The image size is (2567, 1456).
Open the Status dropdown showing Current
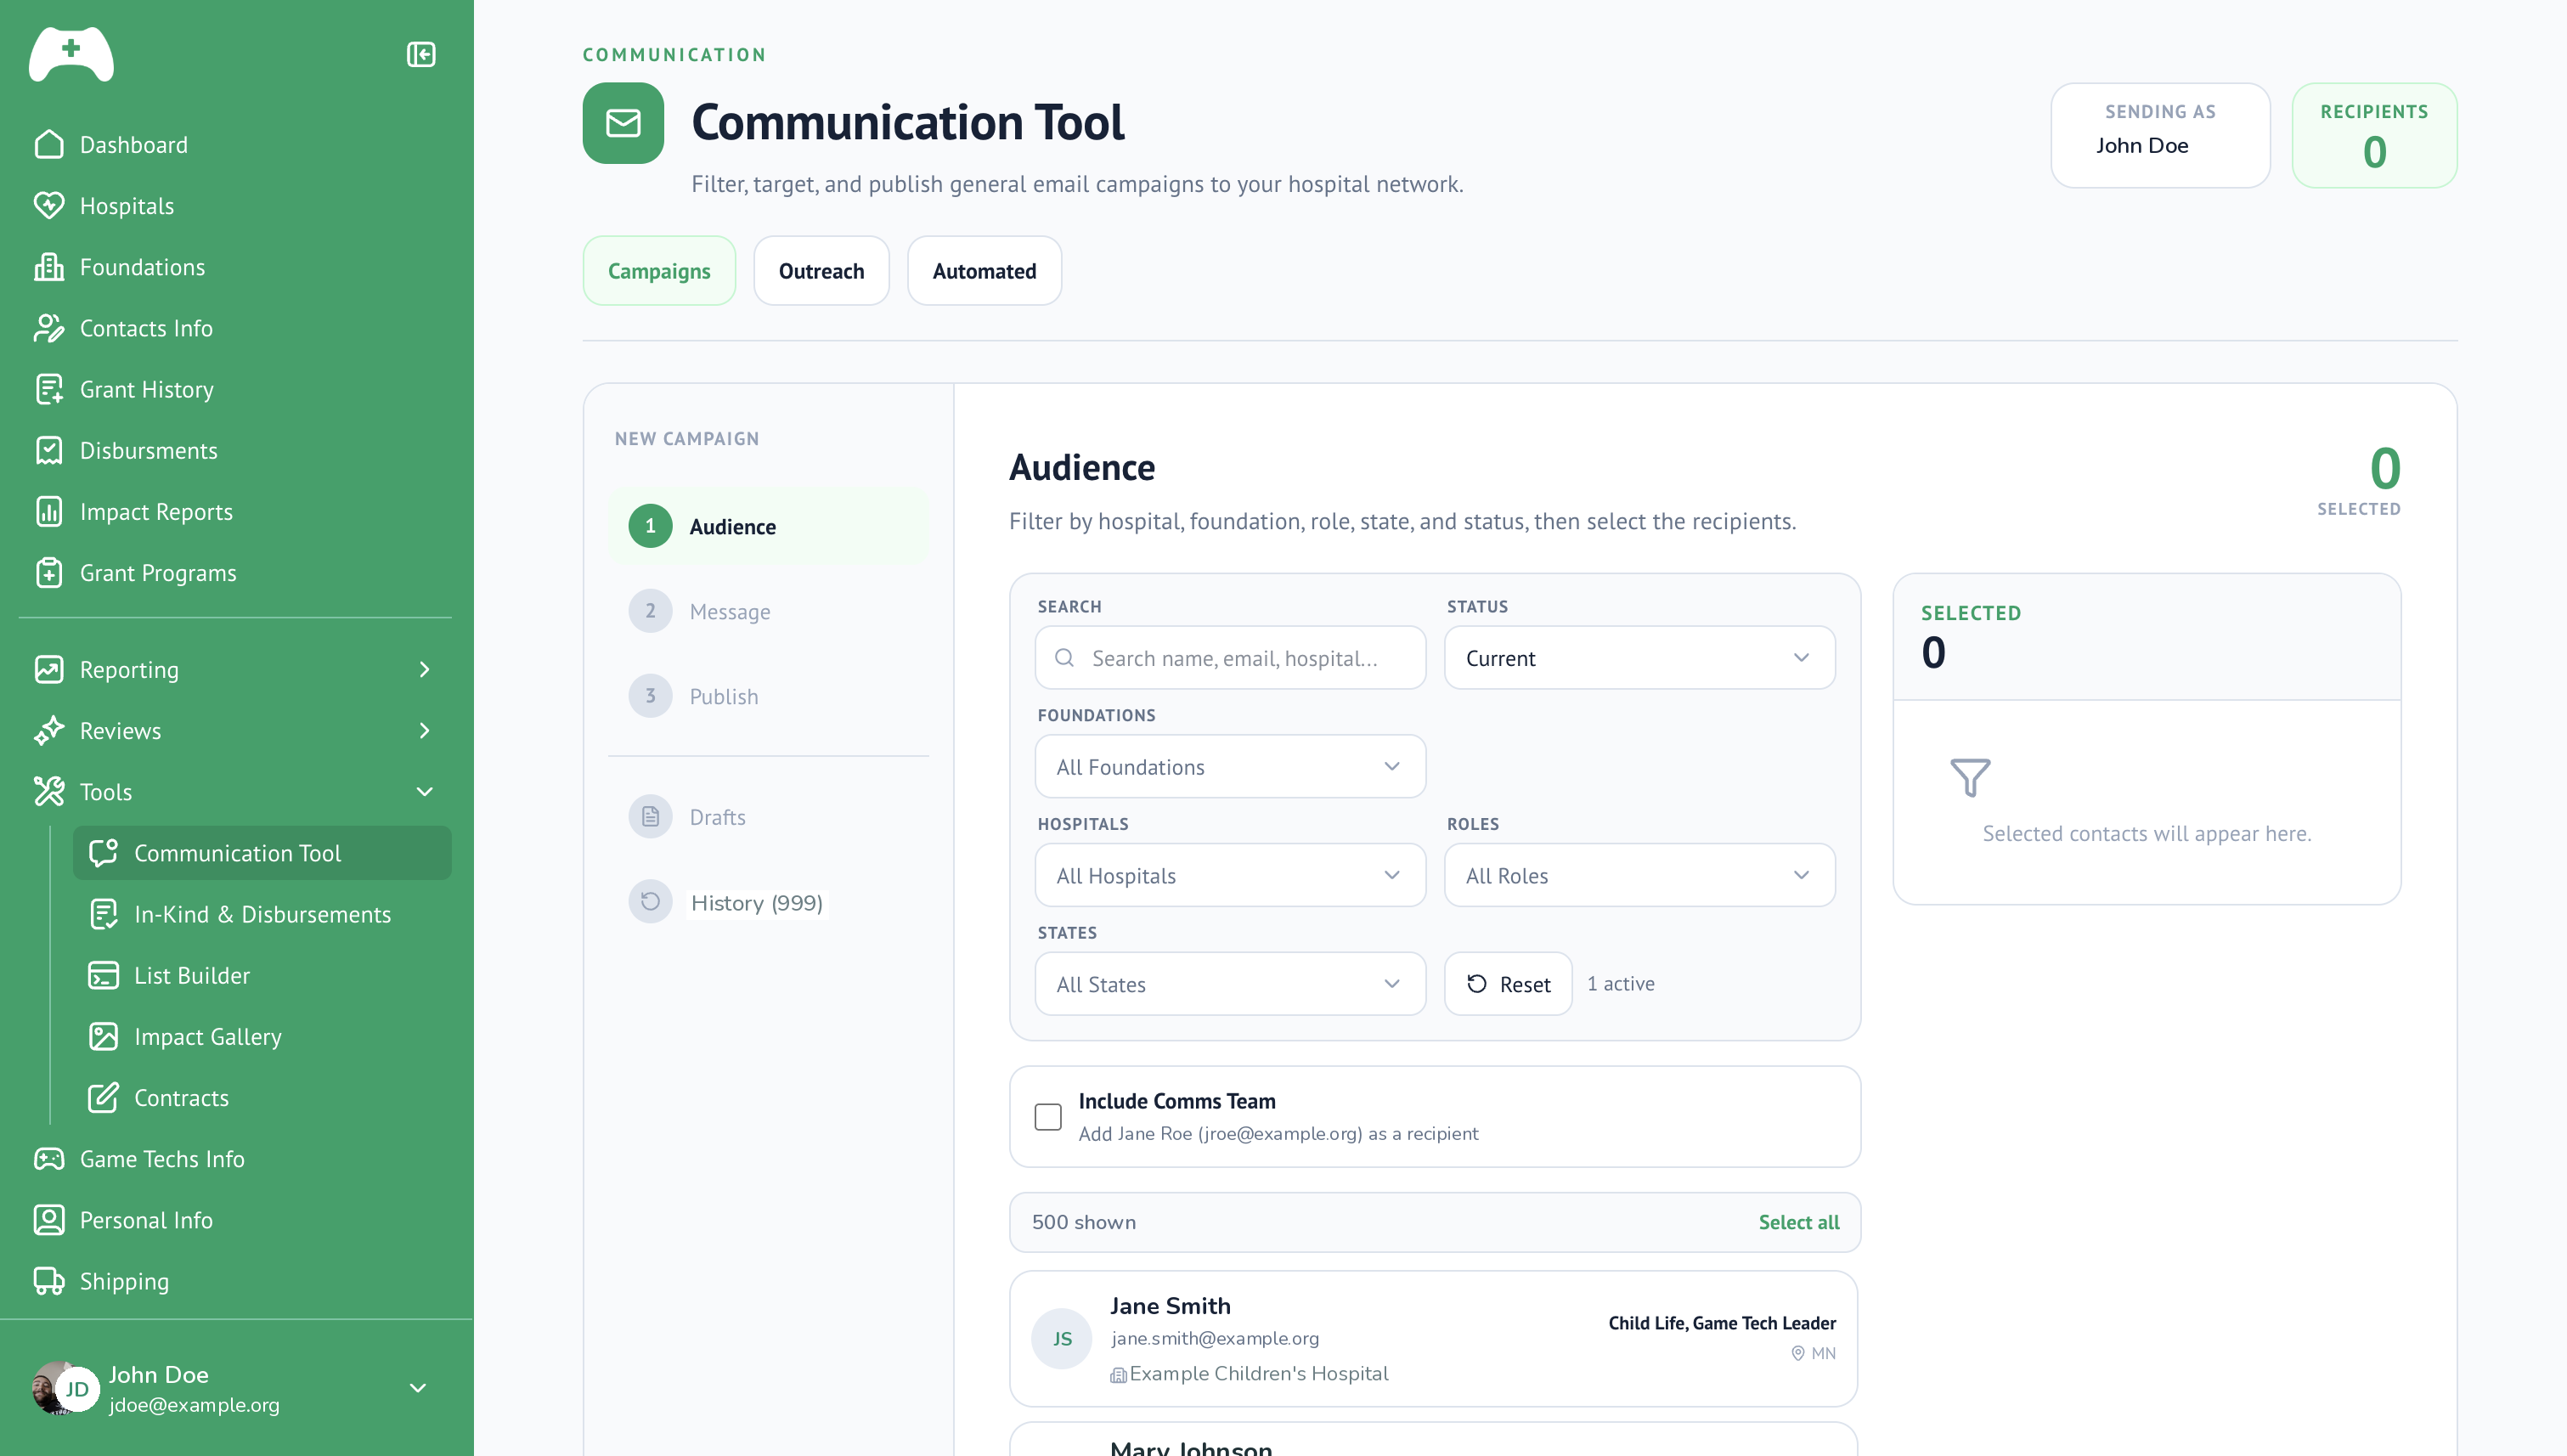1639,657
